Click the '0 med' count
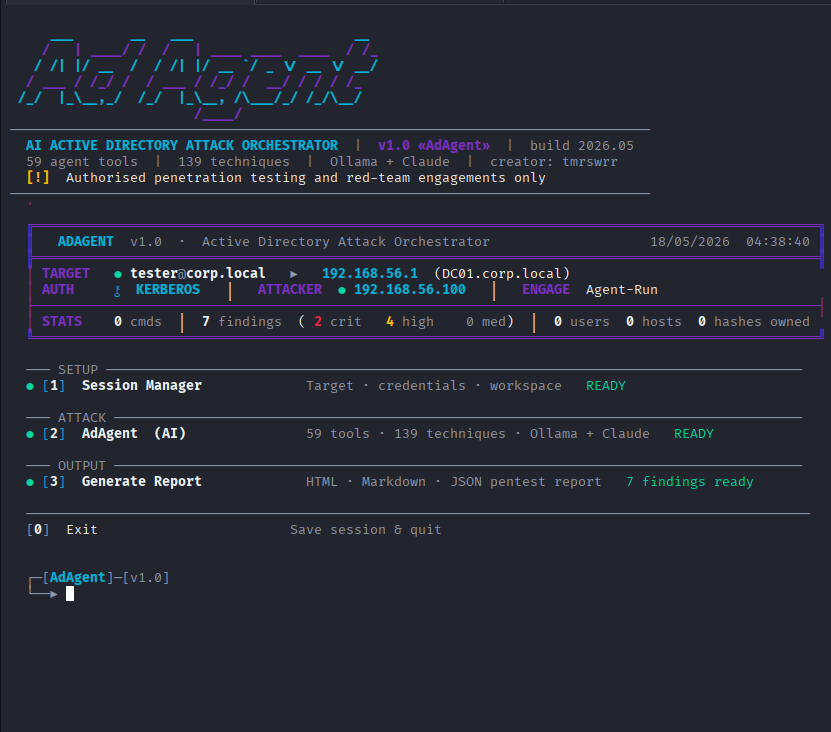The image size is (831, 732). [486, 322]
